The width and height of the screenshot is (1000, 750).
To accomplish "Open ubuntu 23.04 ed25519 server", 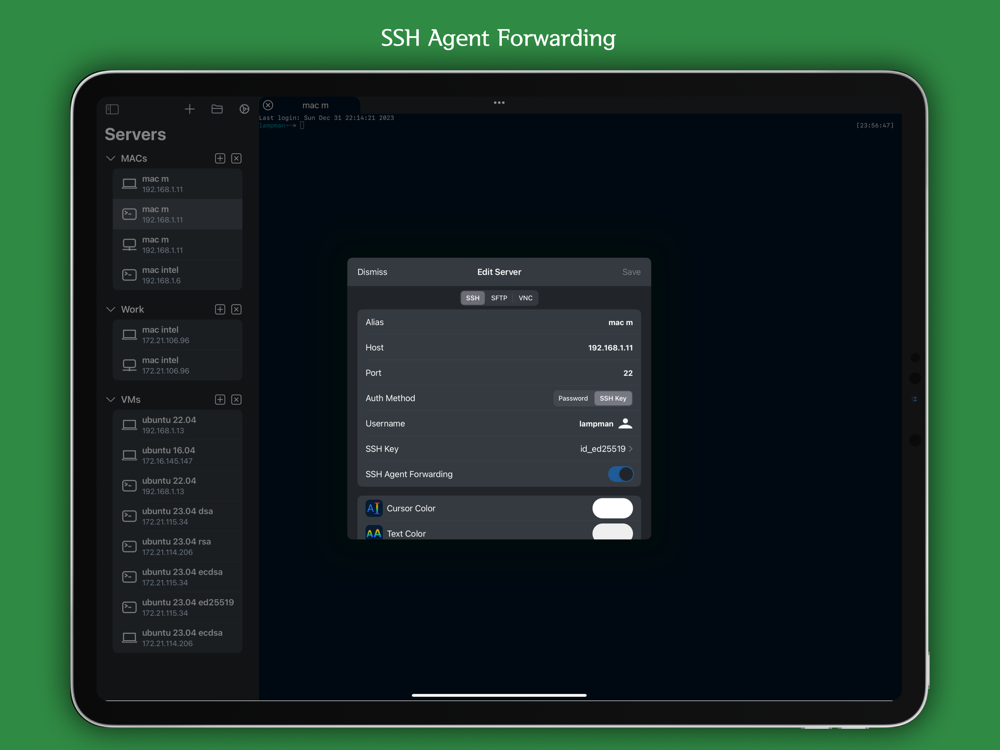I will pos(177,607).
